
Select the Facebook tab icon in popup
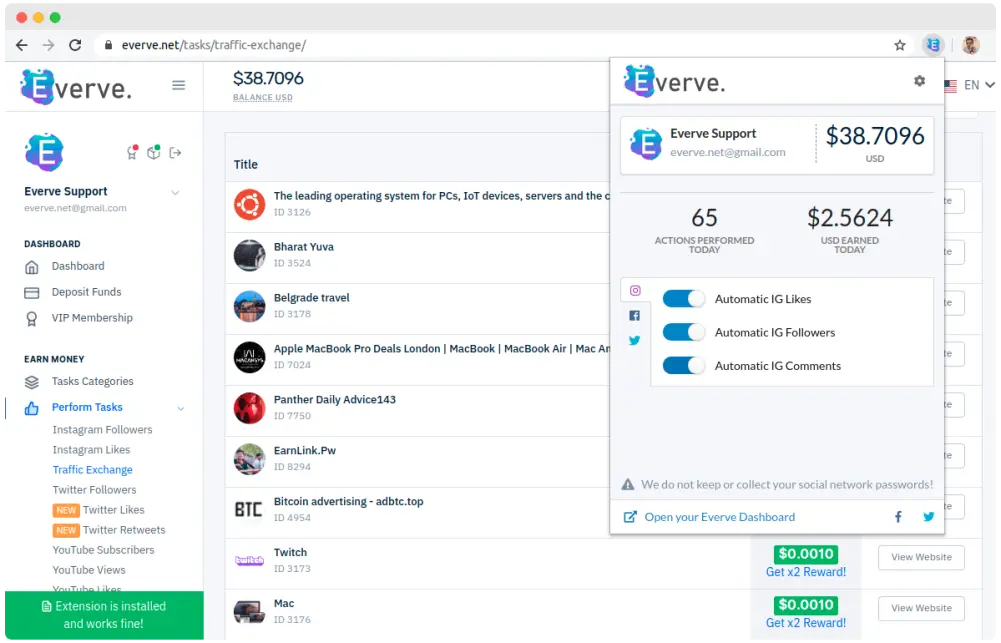(635, 315)
